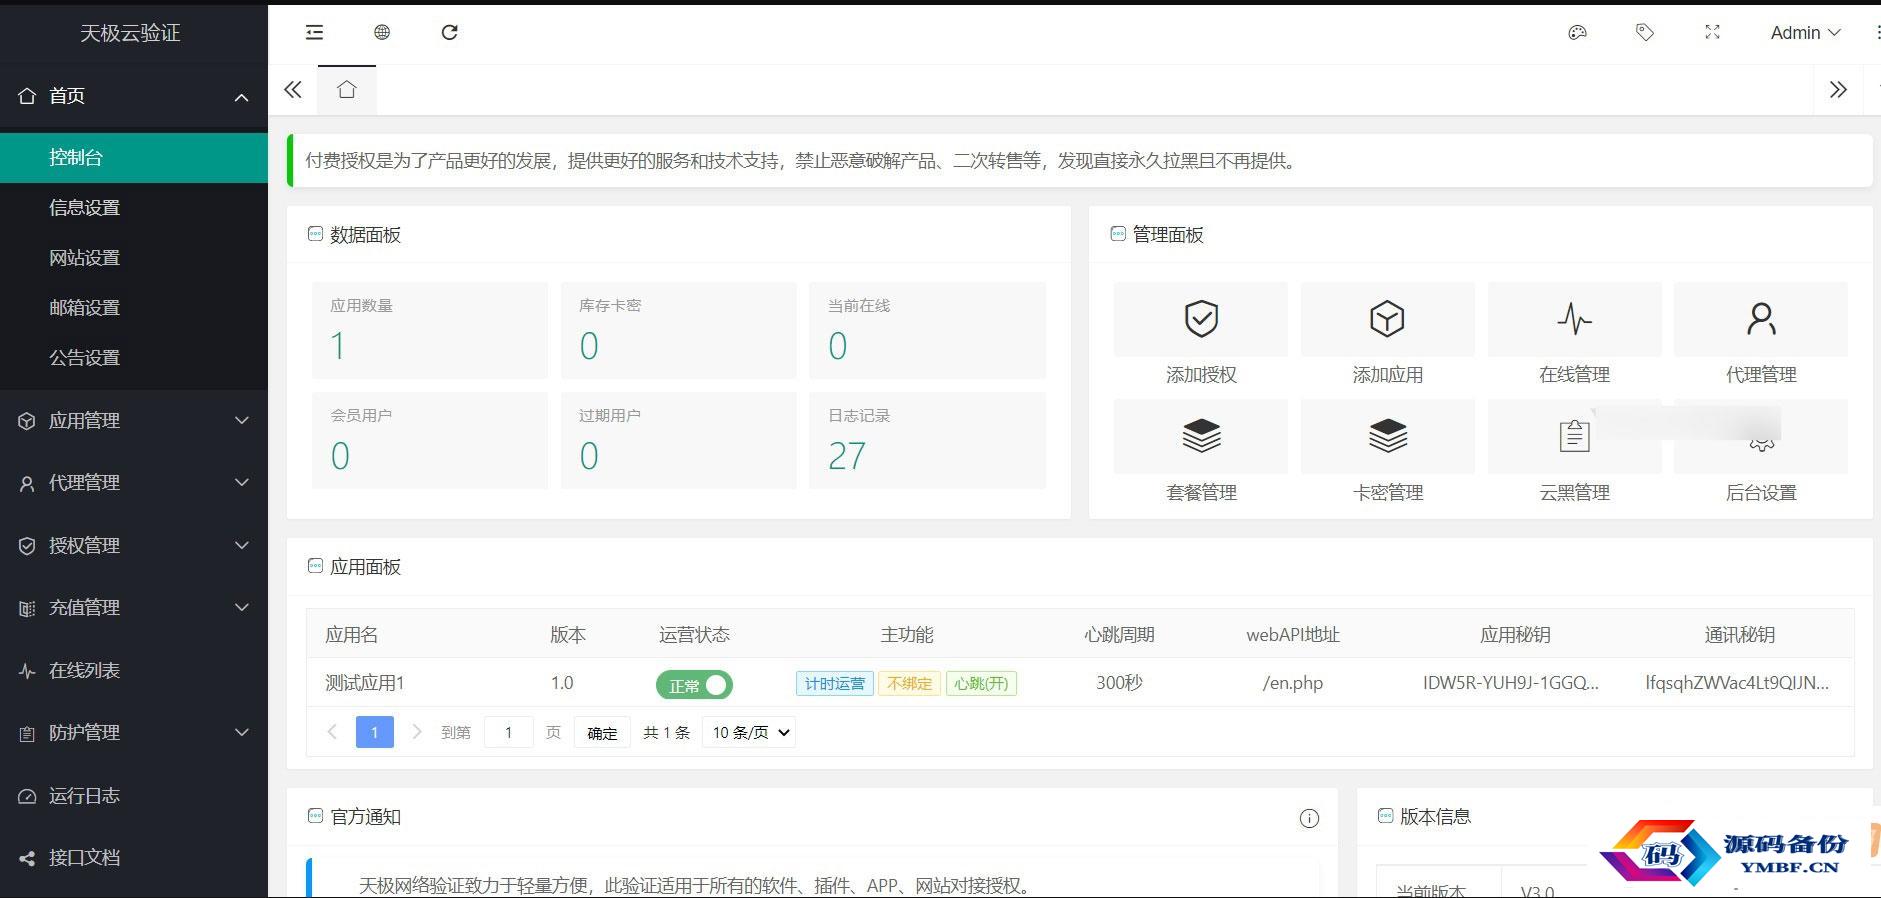Screen dimensions: 1881x898
Task: Open 运行日志 in the sidebar
Action: pos(134,795)
